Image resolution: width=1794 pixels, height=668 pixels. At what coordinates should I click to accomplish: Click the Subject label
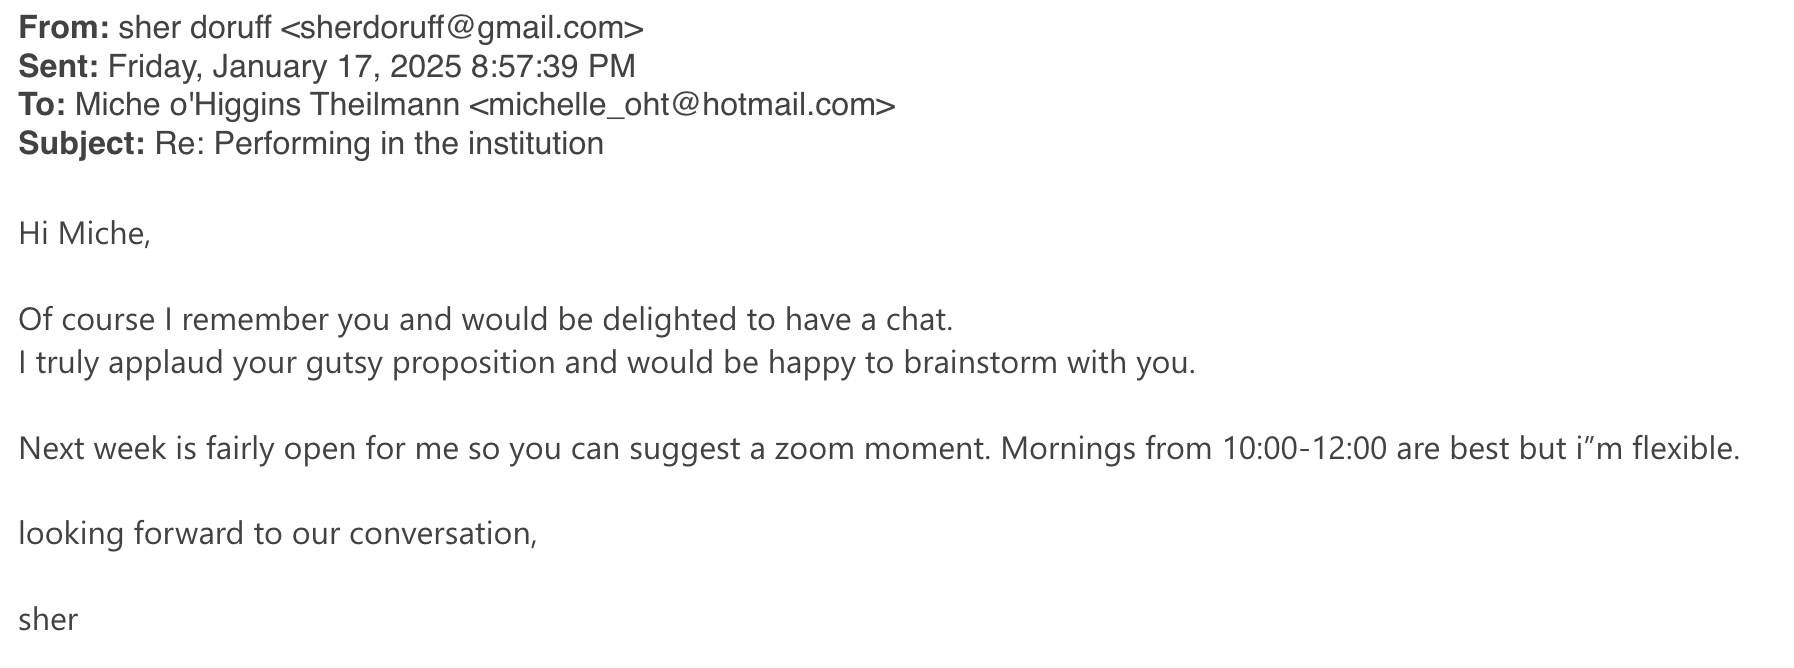click(82, 144)
